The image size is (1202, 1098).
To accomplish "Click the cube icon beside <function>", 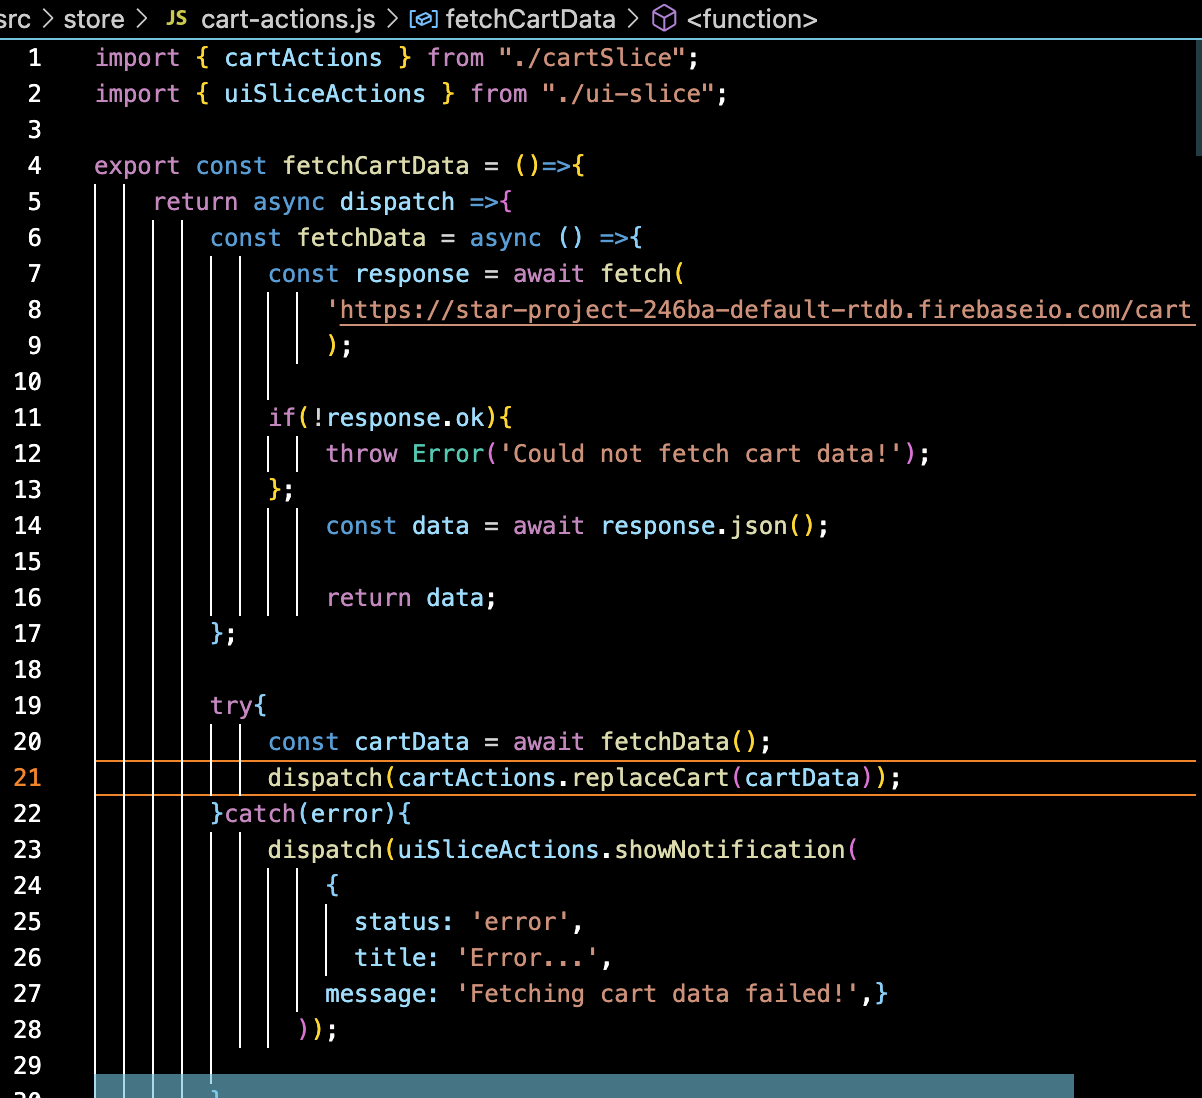I will 664,19.
